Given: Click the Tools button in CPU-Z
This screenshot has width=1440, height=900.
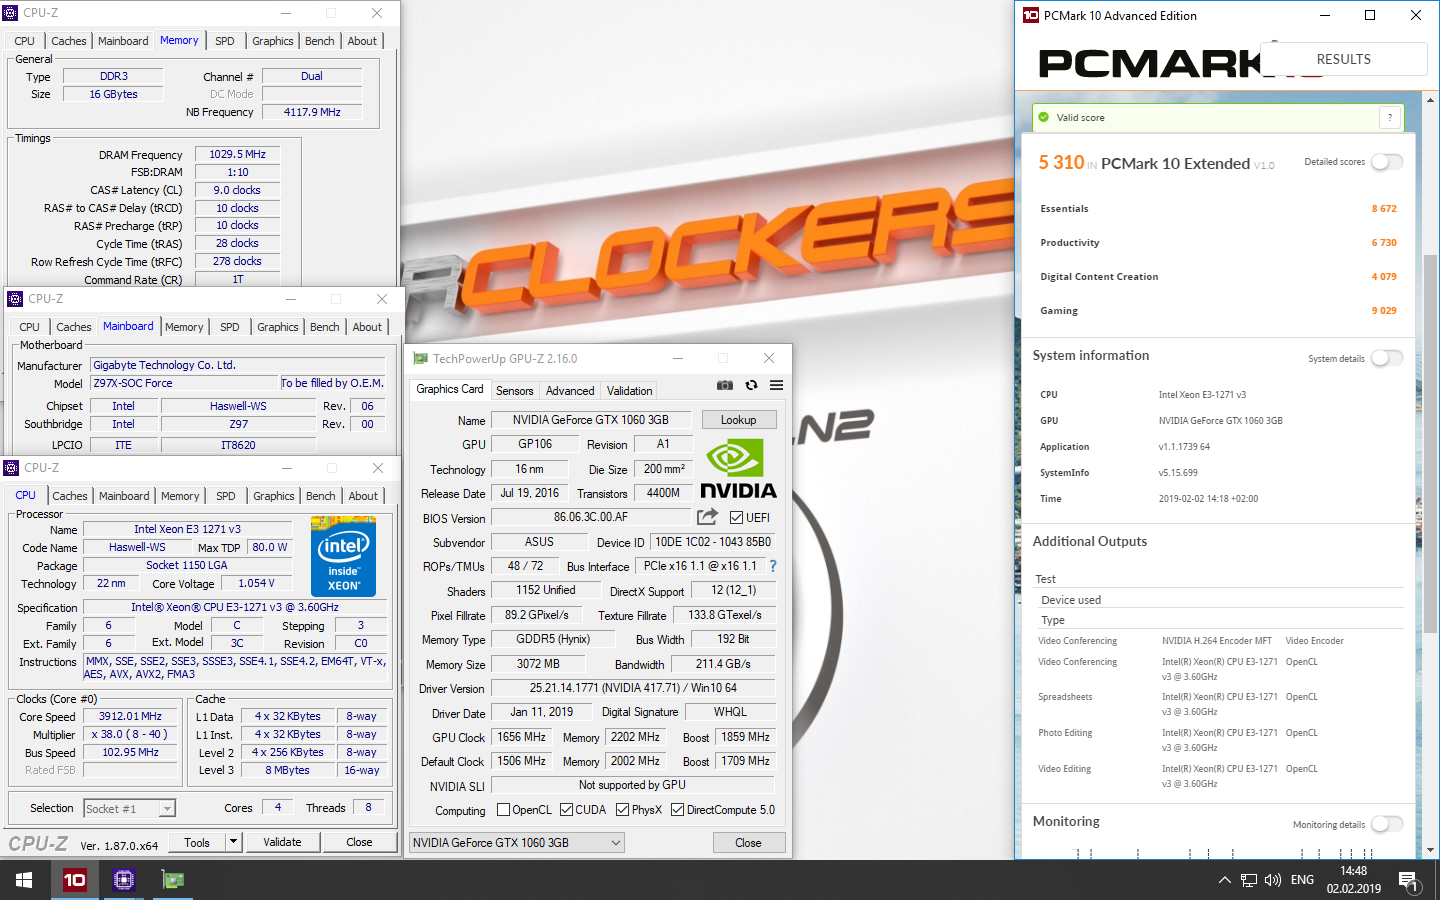Looking at the screenshot, I should pos(197,842).
